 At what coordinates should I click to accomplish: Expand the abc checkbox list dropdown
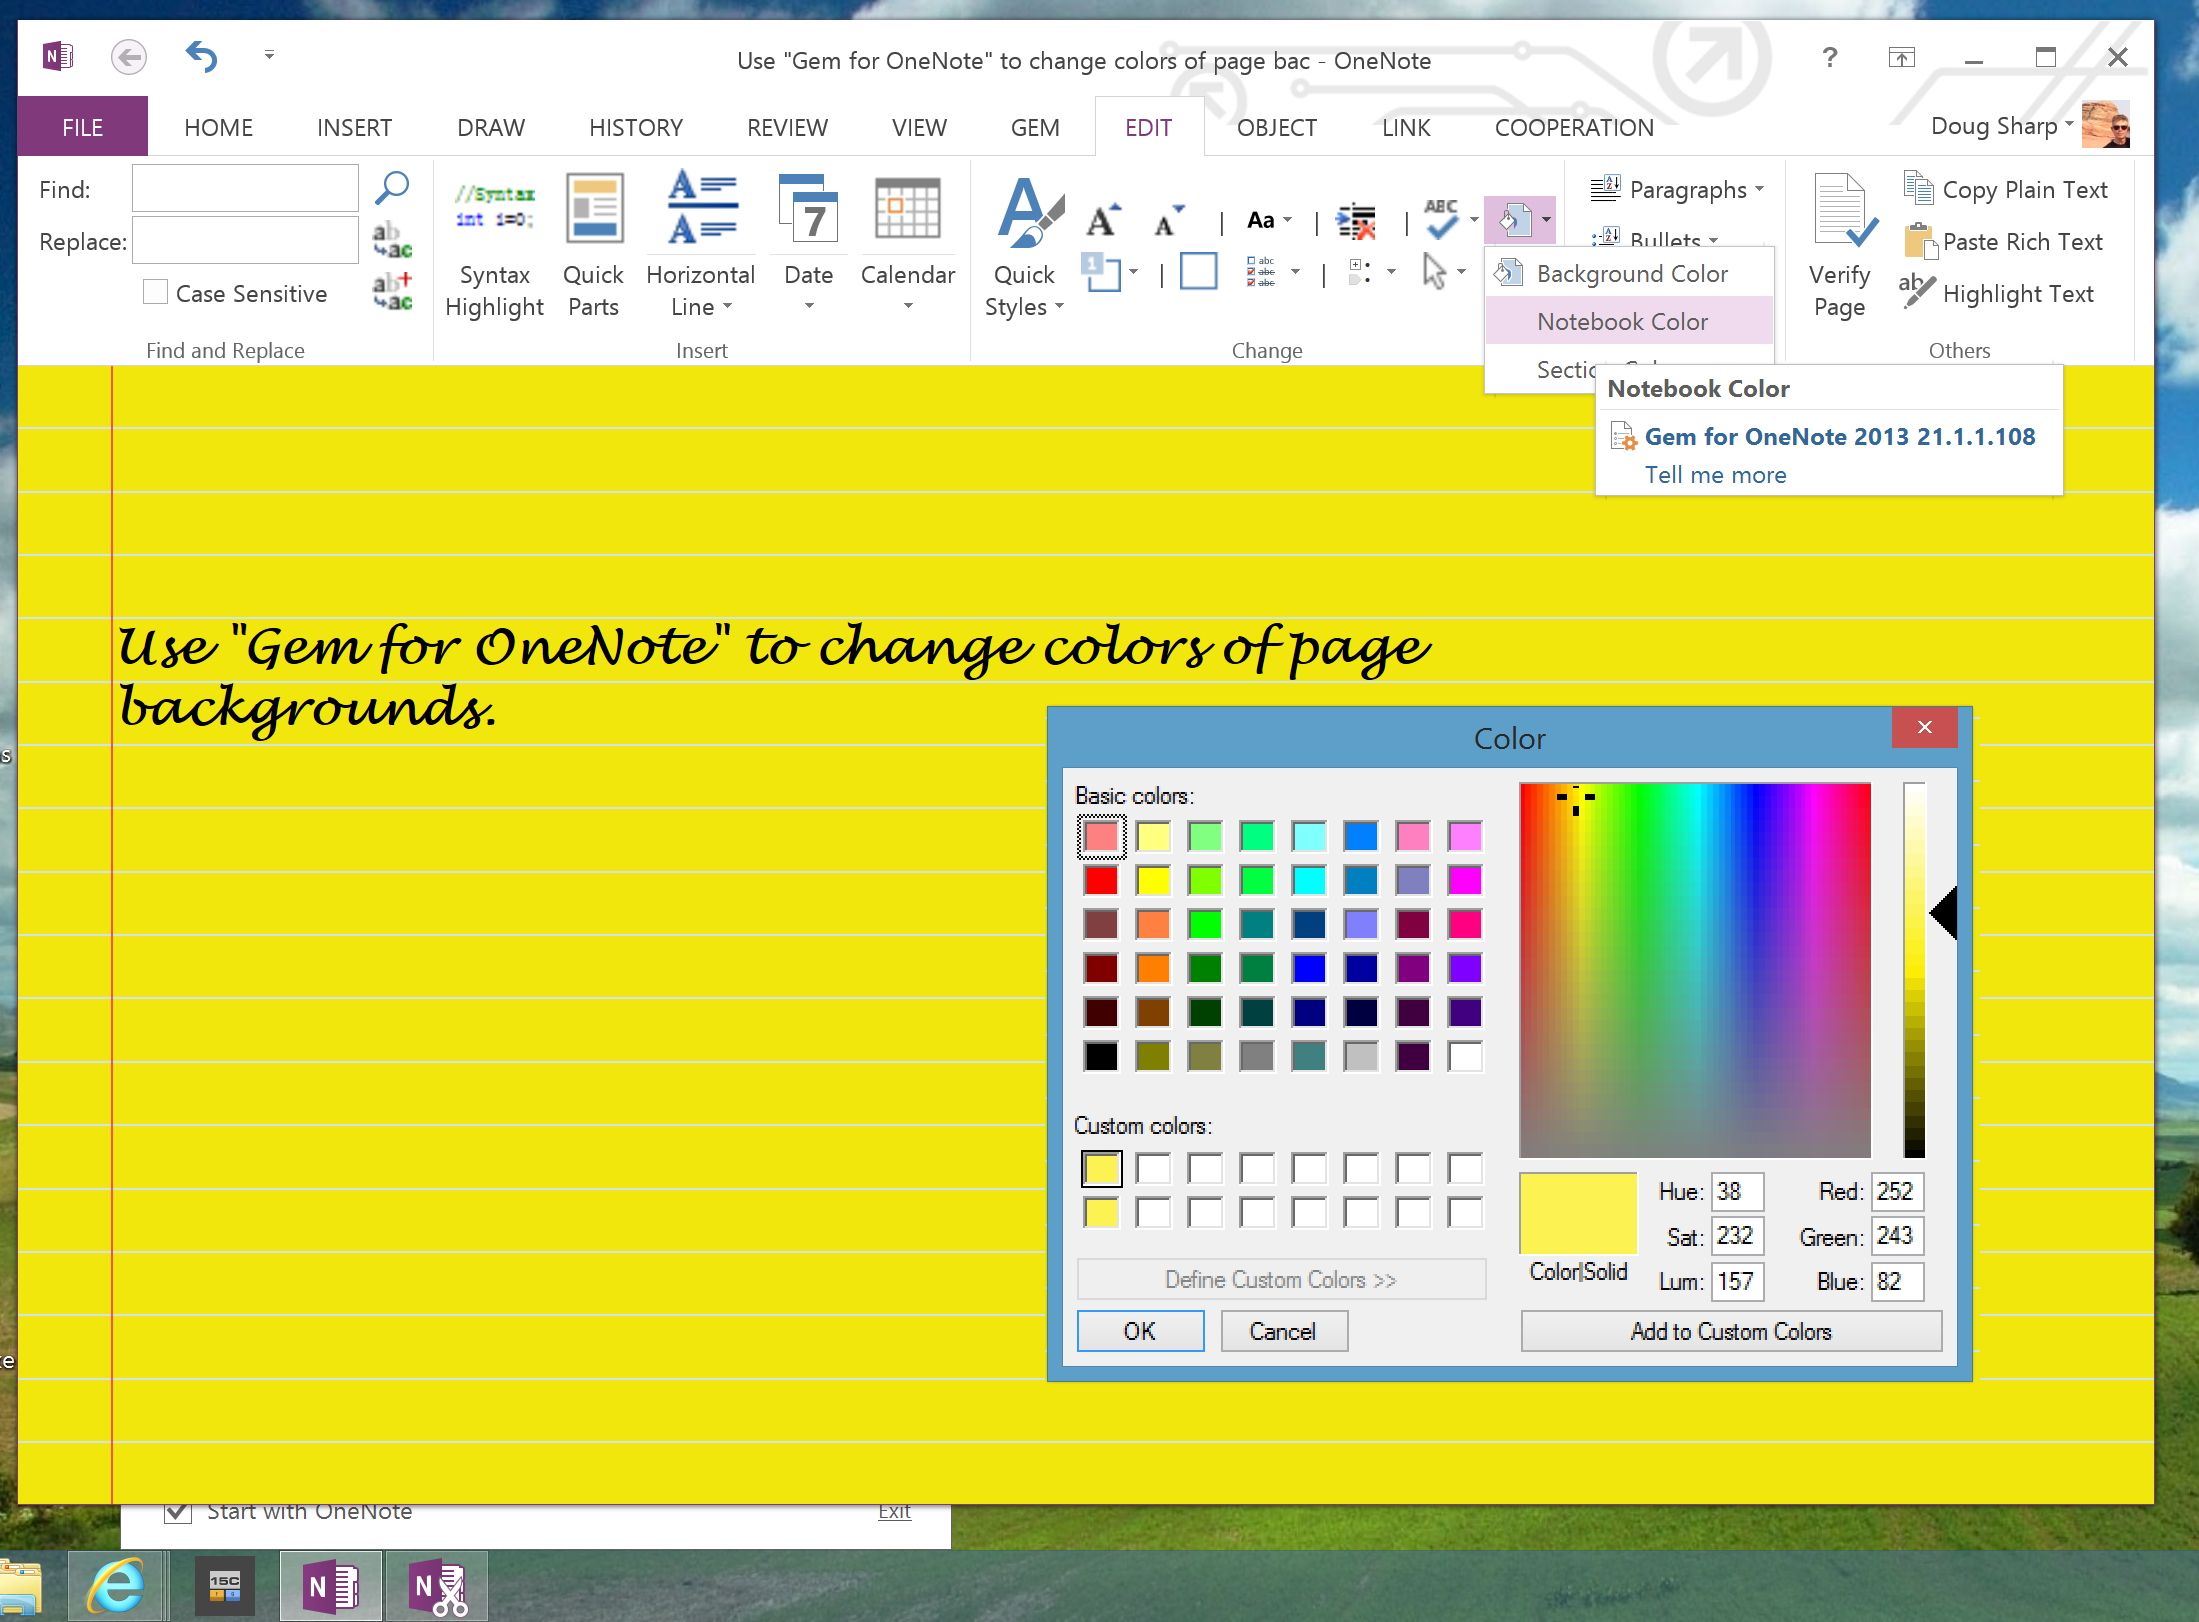(1295, 271)
